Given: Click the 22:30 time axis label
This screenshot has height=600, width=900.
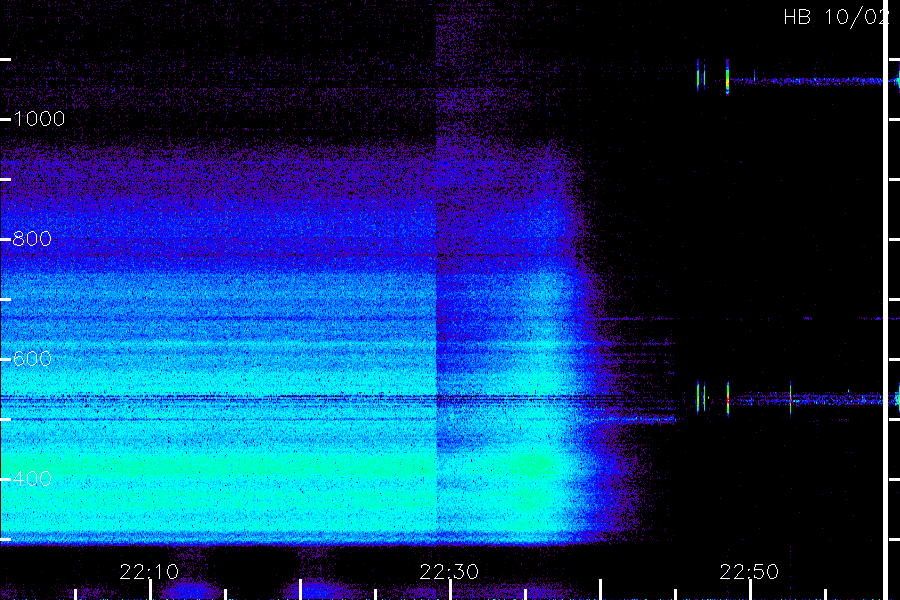Looking at the screenshot, I should pyautogui.click(x=449, y=572).
